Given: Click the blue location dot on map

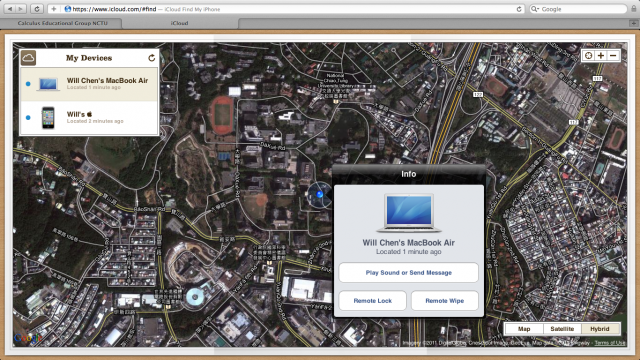Looking at the screenshot, I should point(320,195).
